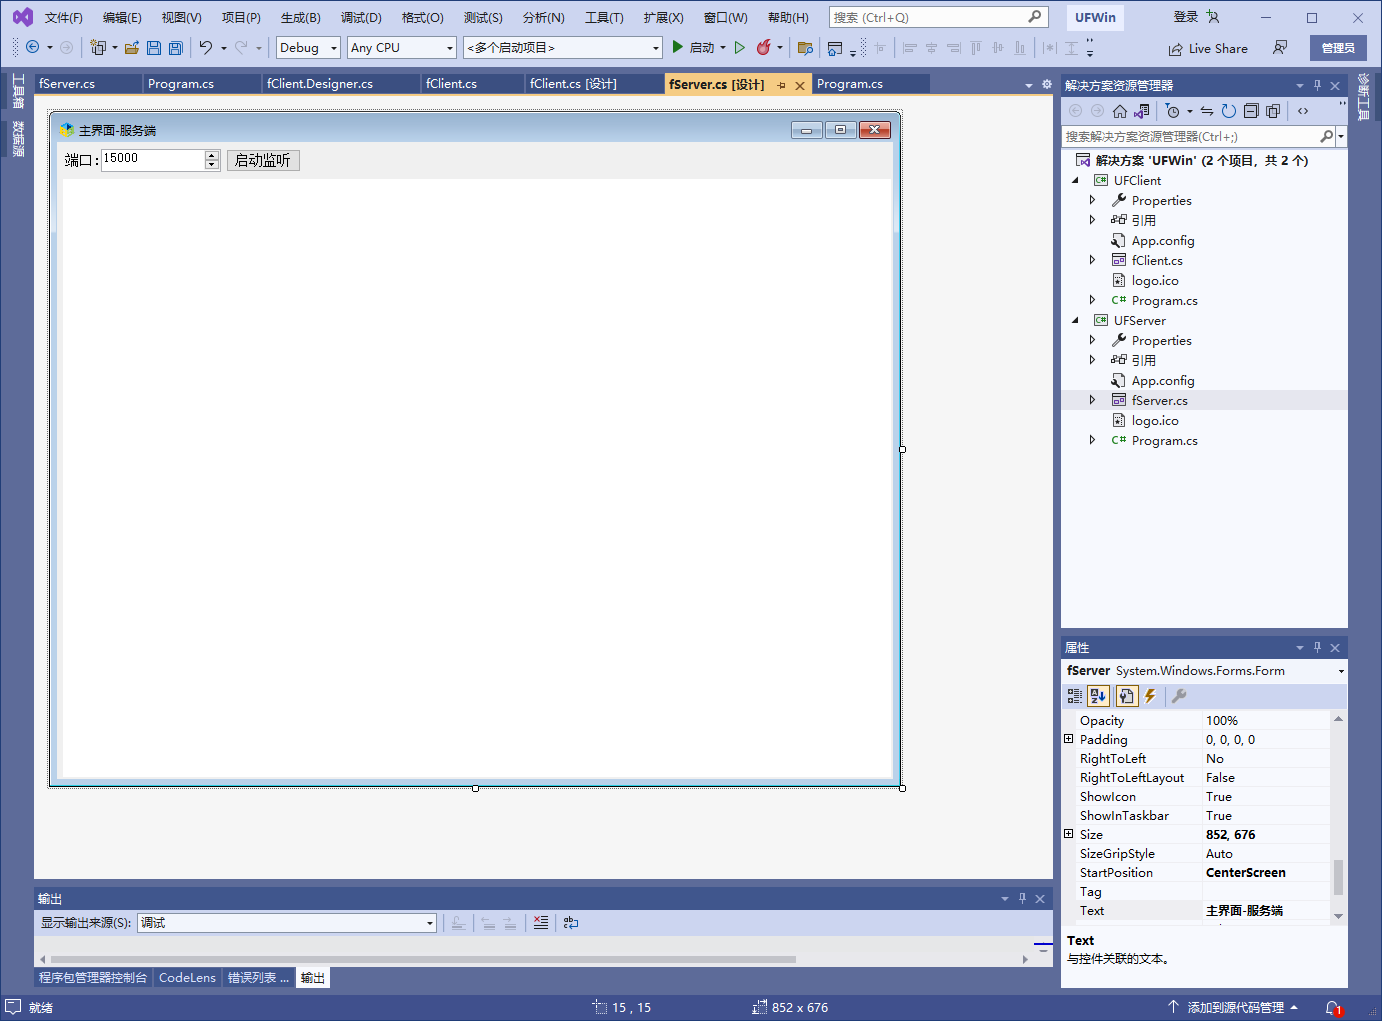Click the Save All icon
The width and height of the screenshot is (1382, 1021).
(176, 47)
